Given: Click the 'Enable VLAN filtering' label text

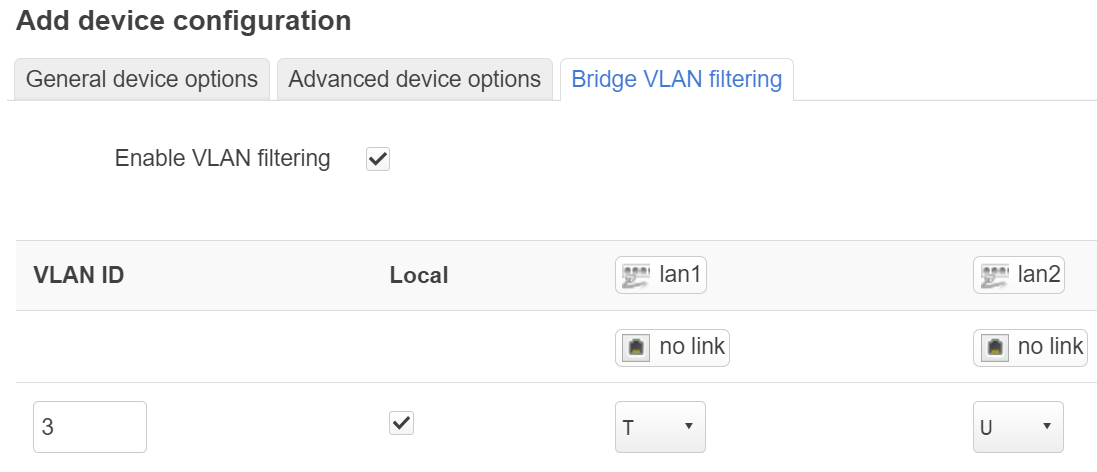Looking at the screenshot, I should [222, 159].
